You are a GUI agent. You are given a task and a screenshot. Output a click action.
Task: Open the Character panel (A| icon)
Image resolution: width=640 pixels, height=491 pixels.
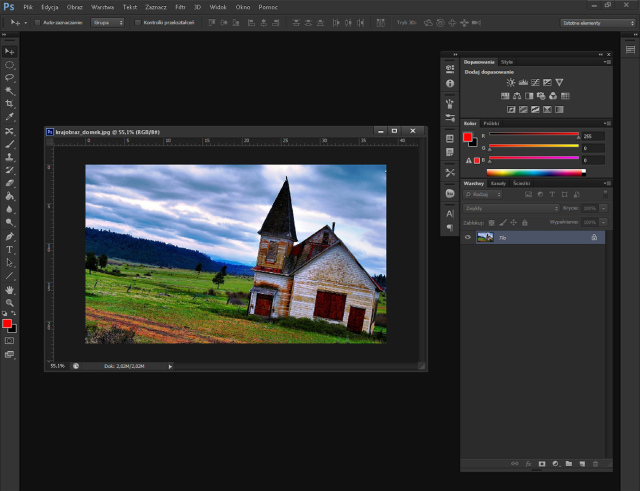tap(450, 213)
